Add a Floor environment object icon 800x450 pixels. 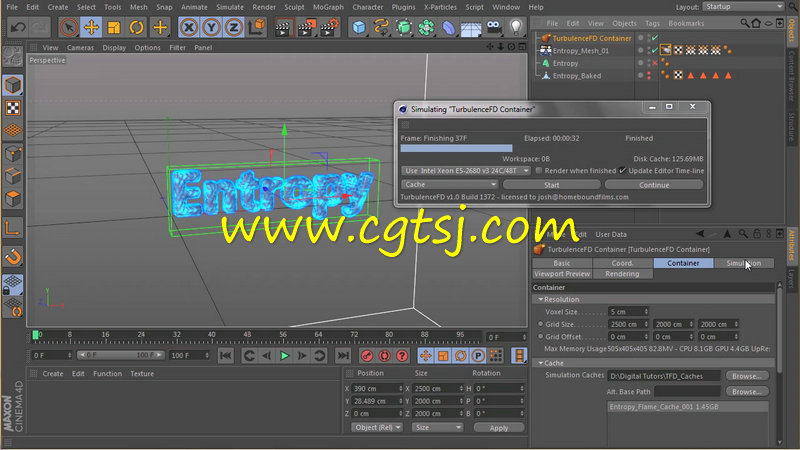point(471,28)
